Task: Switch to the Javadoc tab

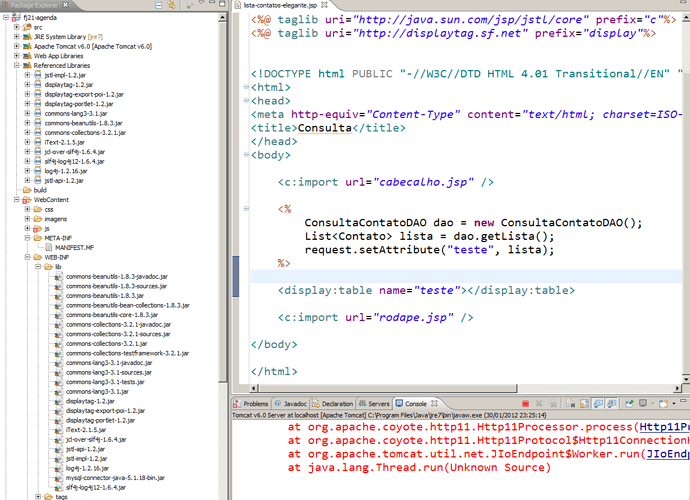Action: click(x=291, y=404)
